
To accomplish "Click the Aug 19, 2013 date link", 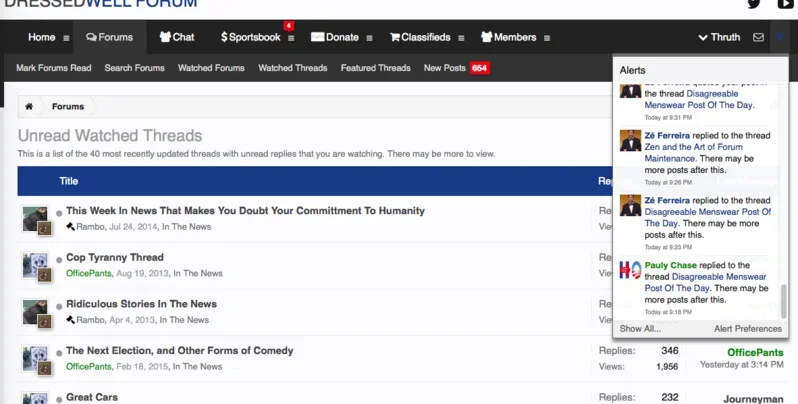I will [142, 273].
